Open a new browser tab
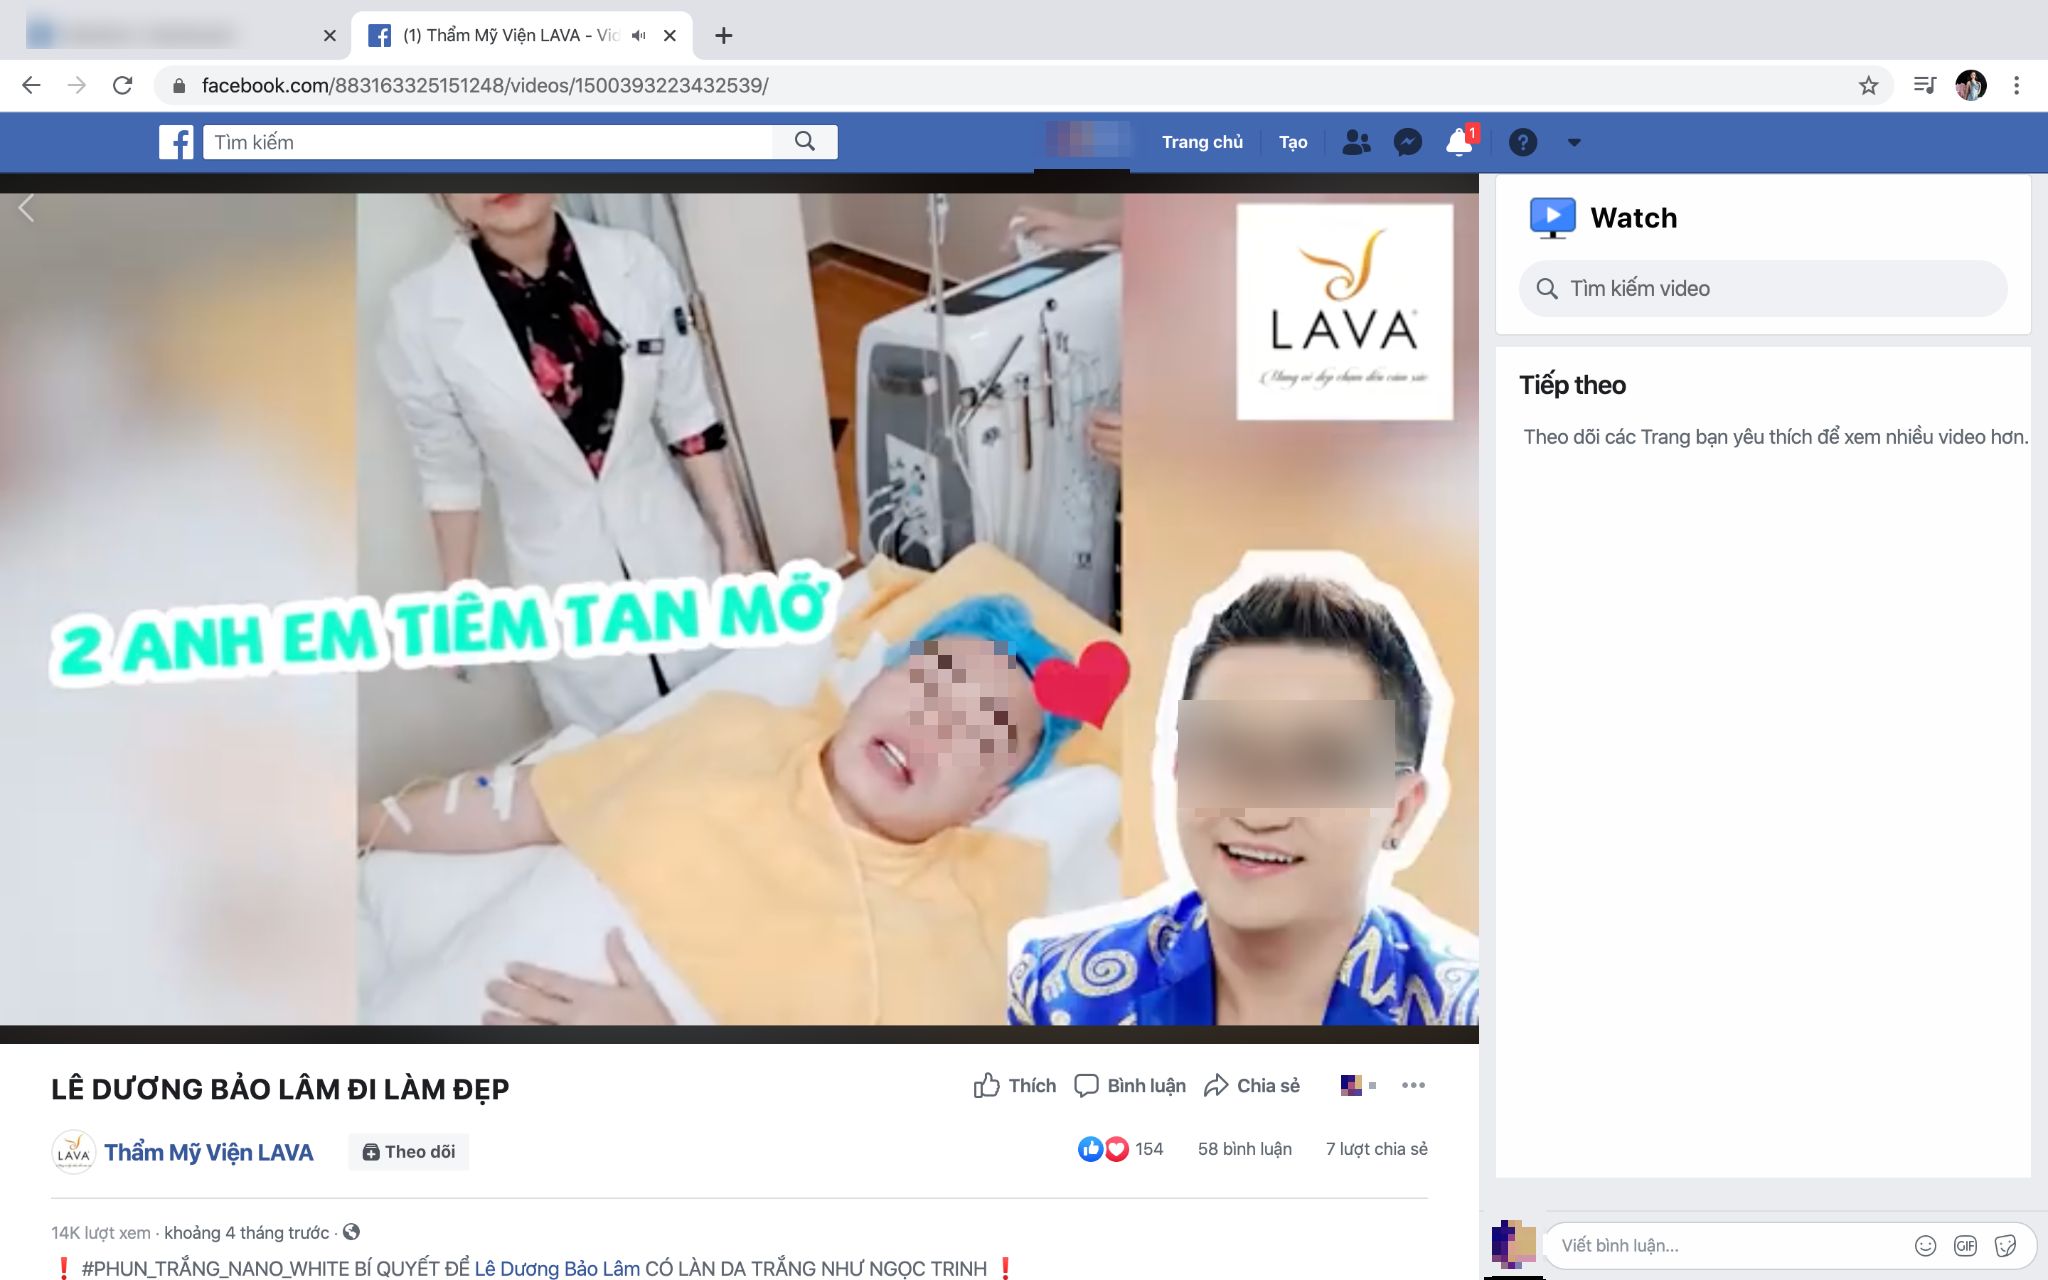Image resolution: width=2048 pixels, height=1280 pixels. pyautogui.click(x=724, y=36)
